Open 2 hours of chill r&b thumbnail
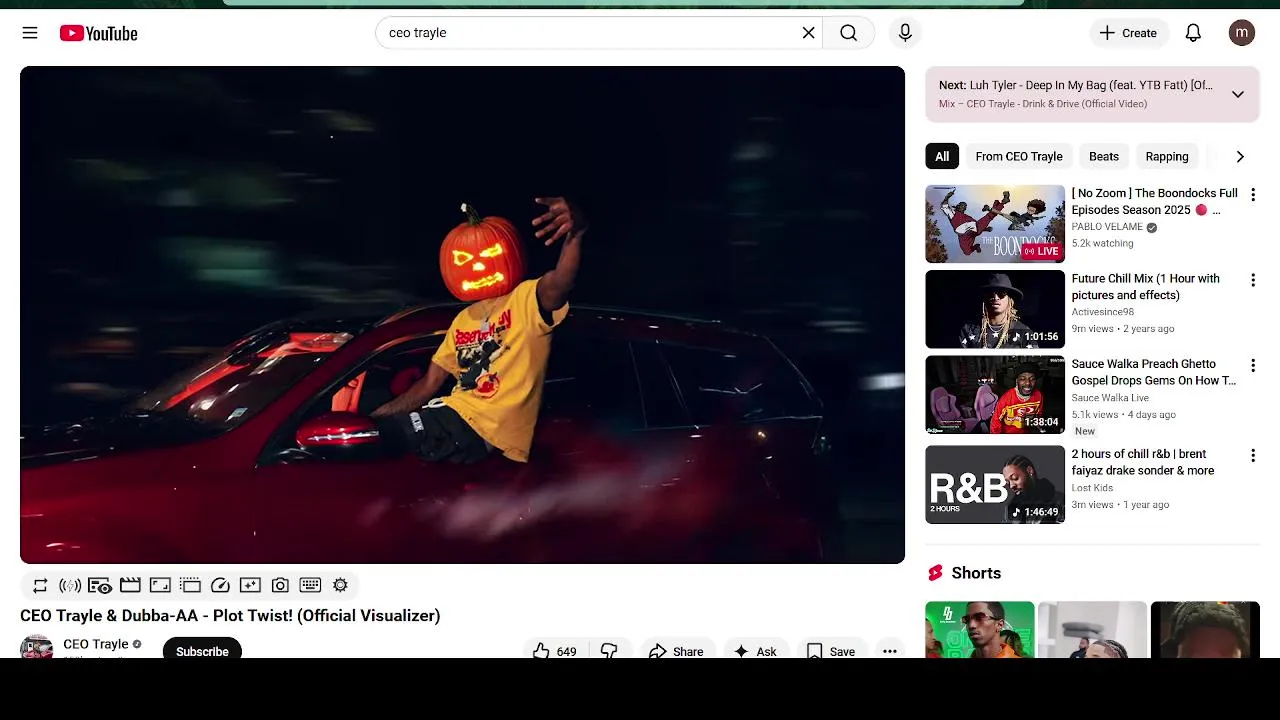Viewport: 1280px width, 720px height. [995, 485]
